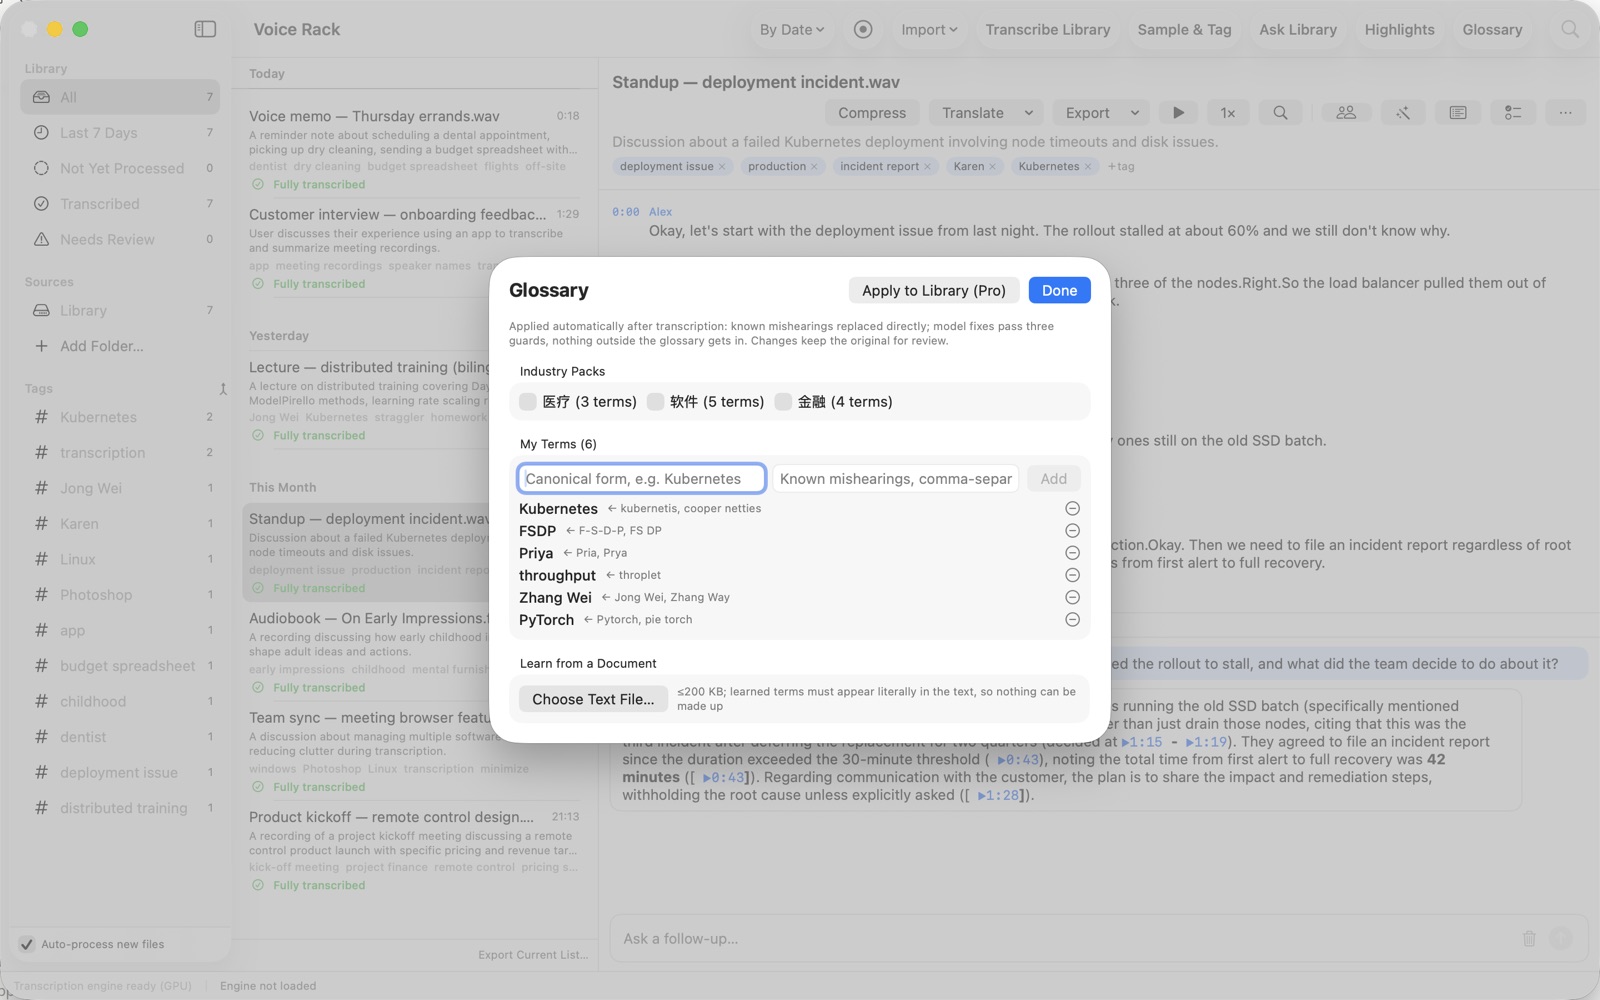Open the speakers people icon
The width and height of the screenshot is (1600, 1000).
pyautogui.click(x=1346, y=113)
